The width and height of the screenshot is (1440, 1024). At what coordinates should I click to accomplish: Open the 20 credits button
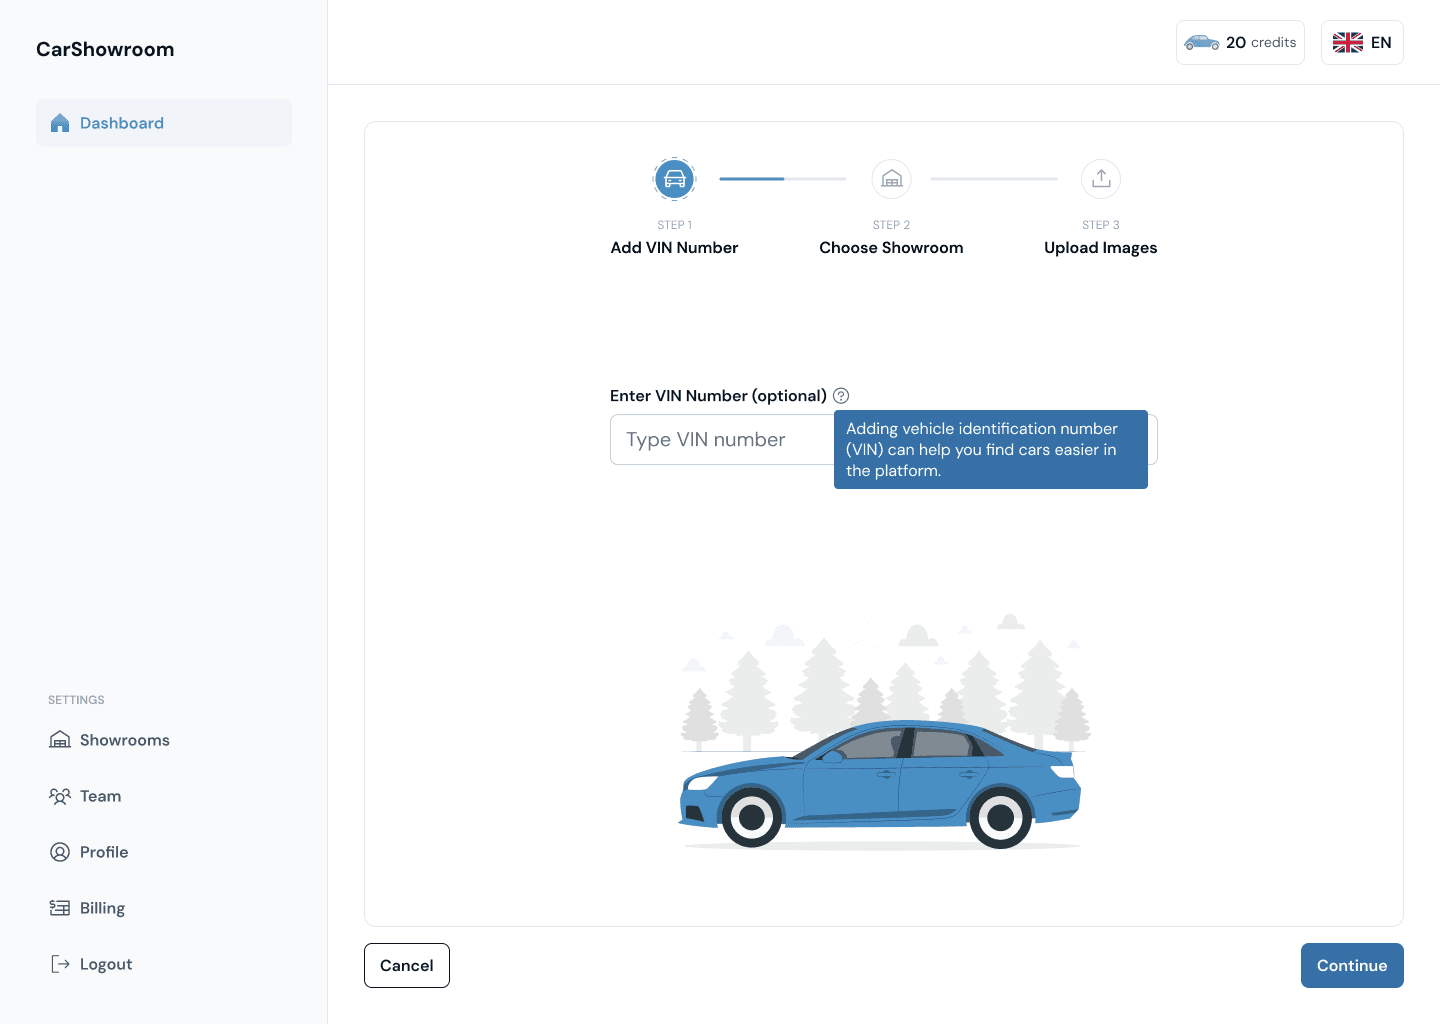click(x=1240, y=43)
